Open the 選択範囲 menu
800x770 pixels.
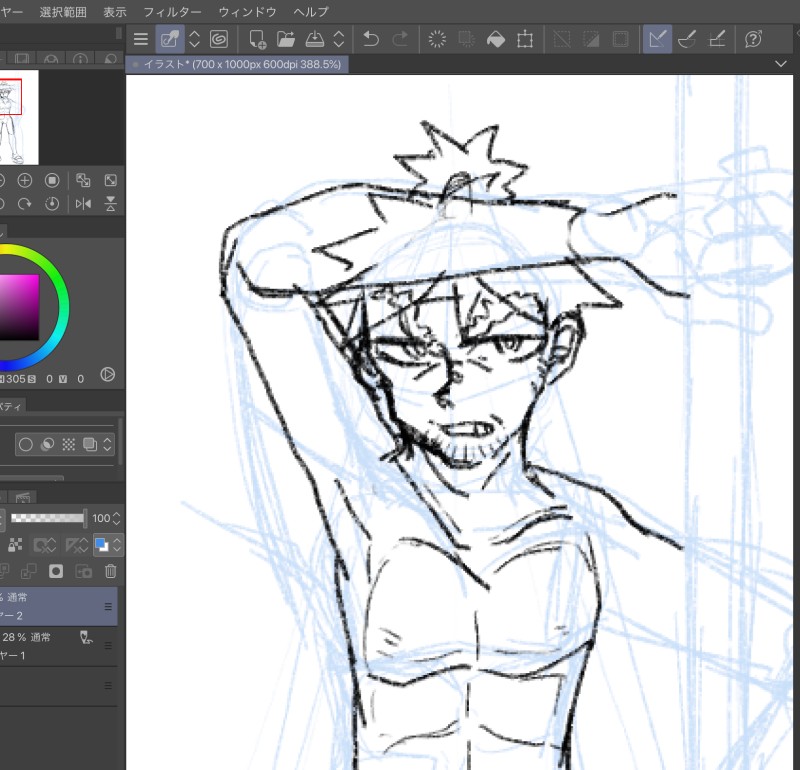[x=63, y=11]
